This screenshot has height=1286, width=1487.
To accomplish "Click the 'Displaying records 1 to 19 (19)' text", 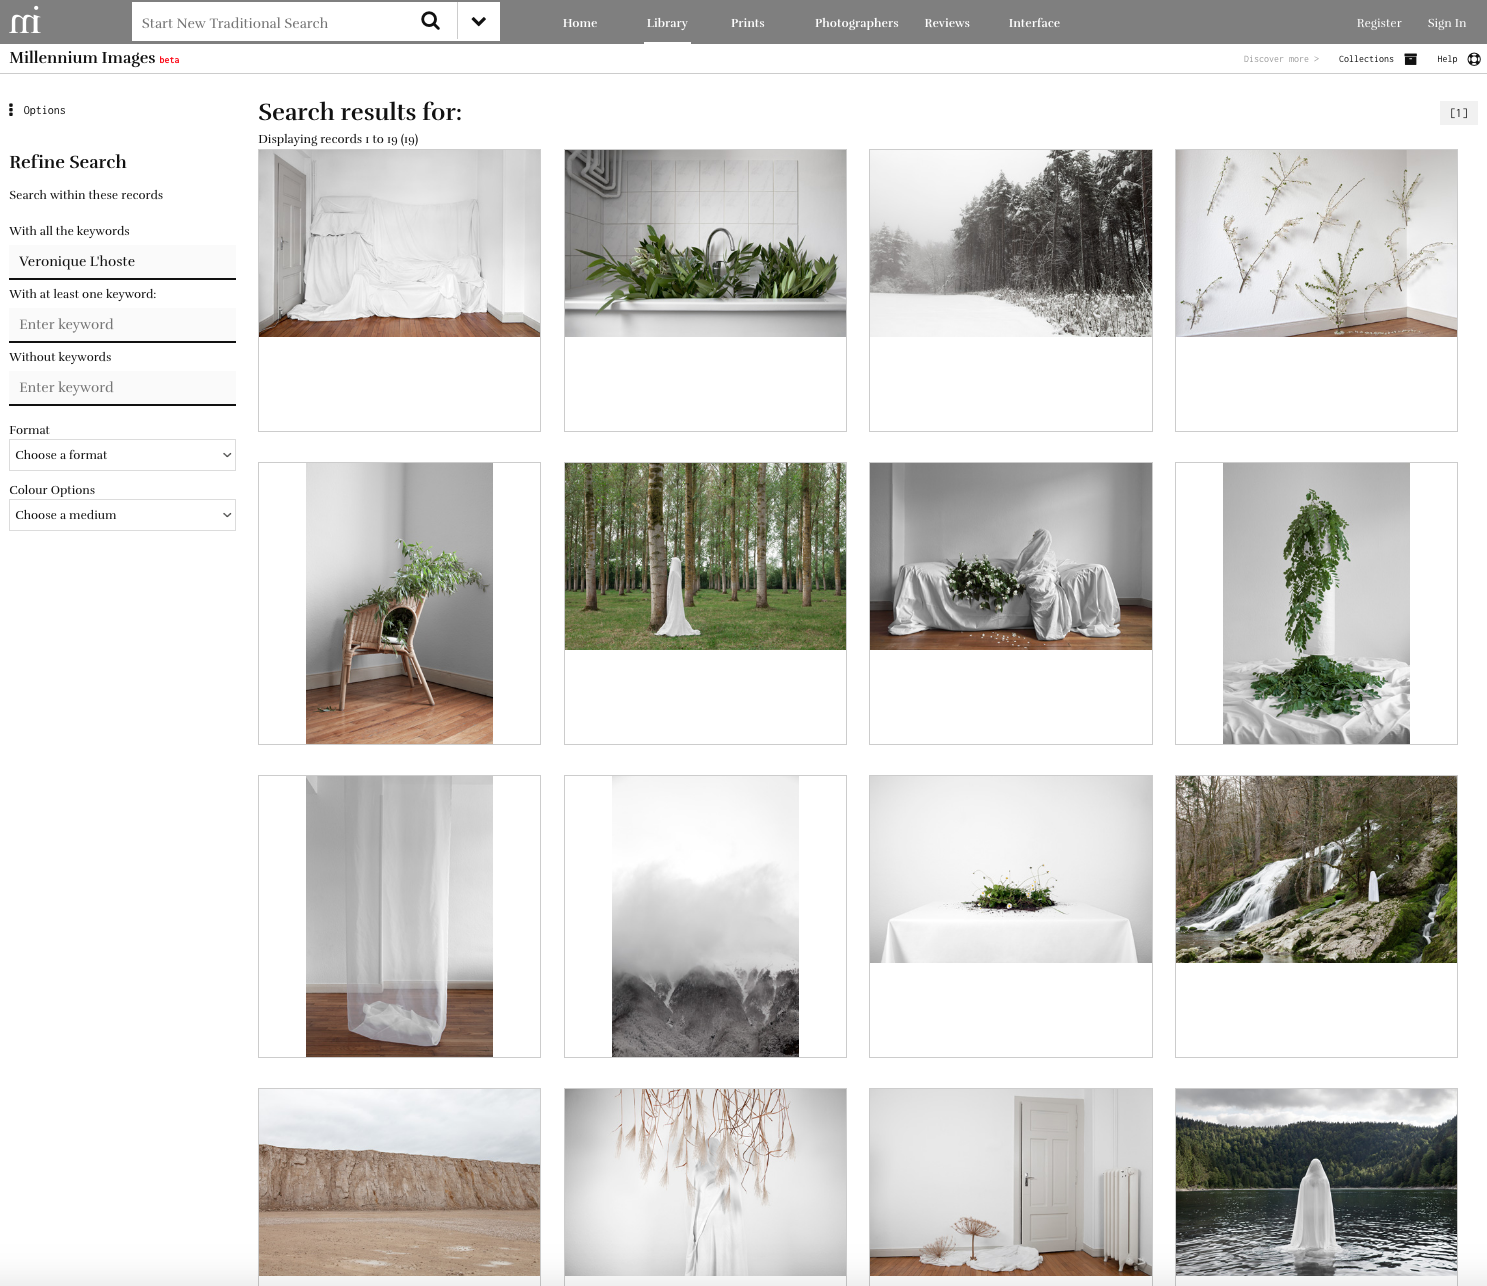I will [x=338, y=139].
